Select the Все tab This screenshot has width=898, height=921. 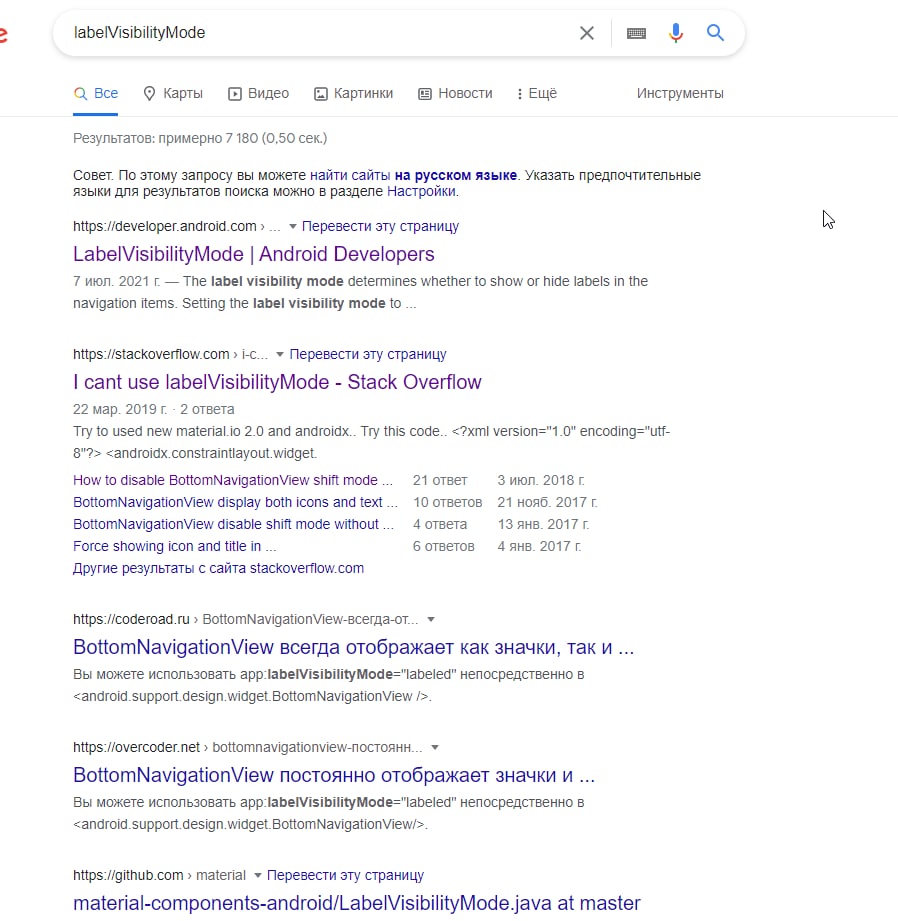pyautogui.click(x=96, y=93)
